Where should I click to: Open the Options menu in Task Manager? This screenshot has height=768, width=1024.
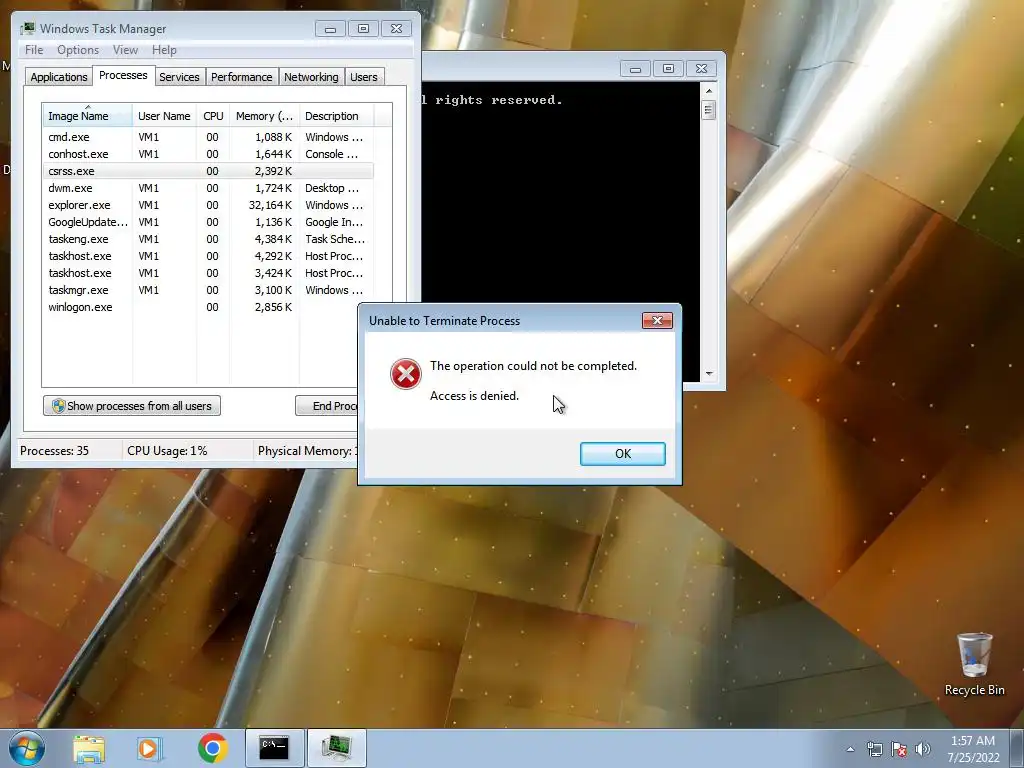pyautogui.click(x=78, y=50)
